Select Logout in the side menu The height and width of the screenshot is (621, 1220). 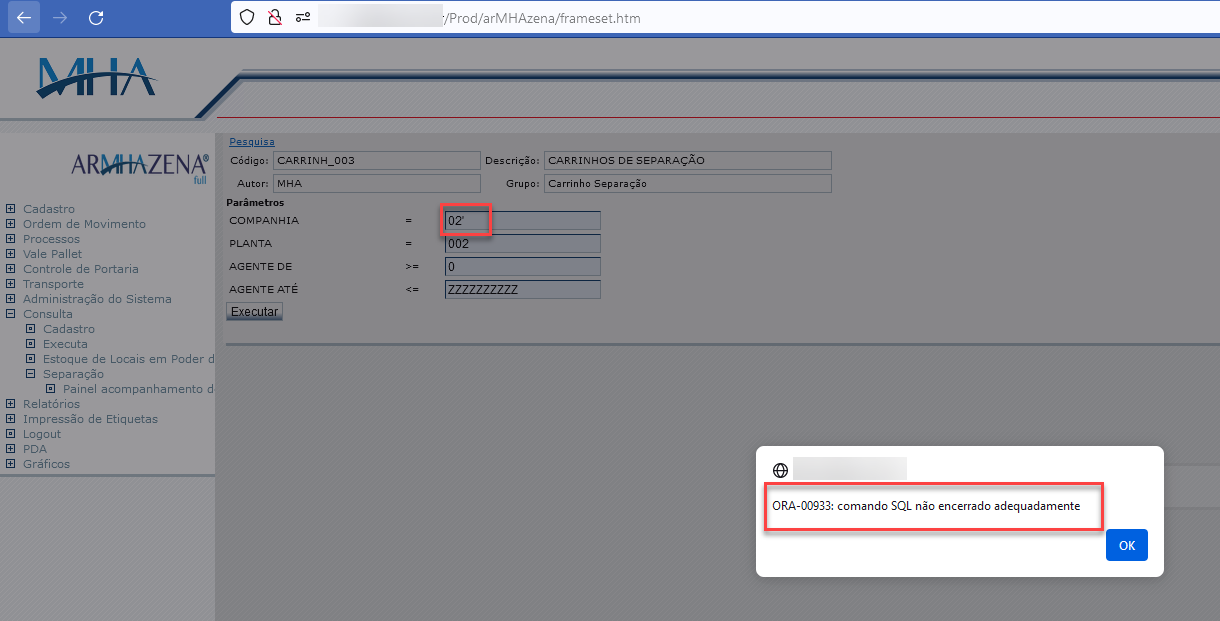click(42, 434)
